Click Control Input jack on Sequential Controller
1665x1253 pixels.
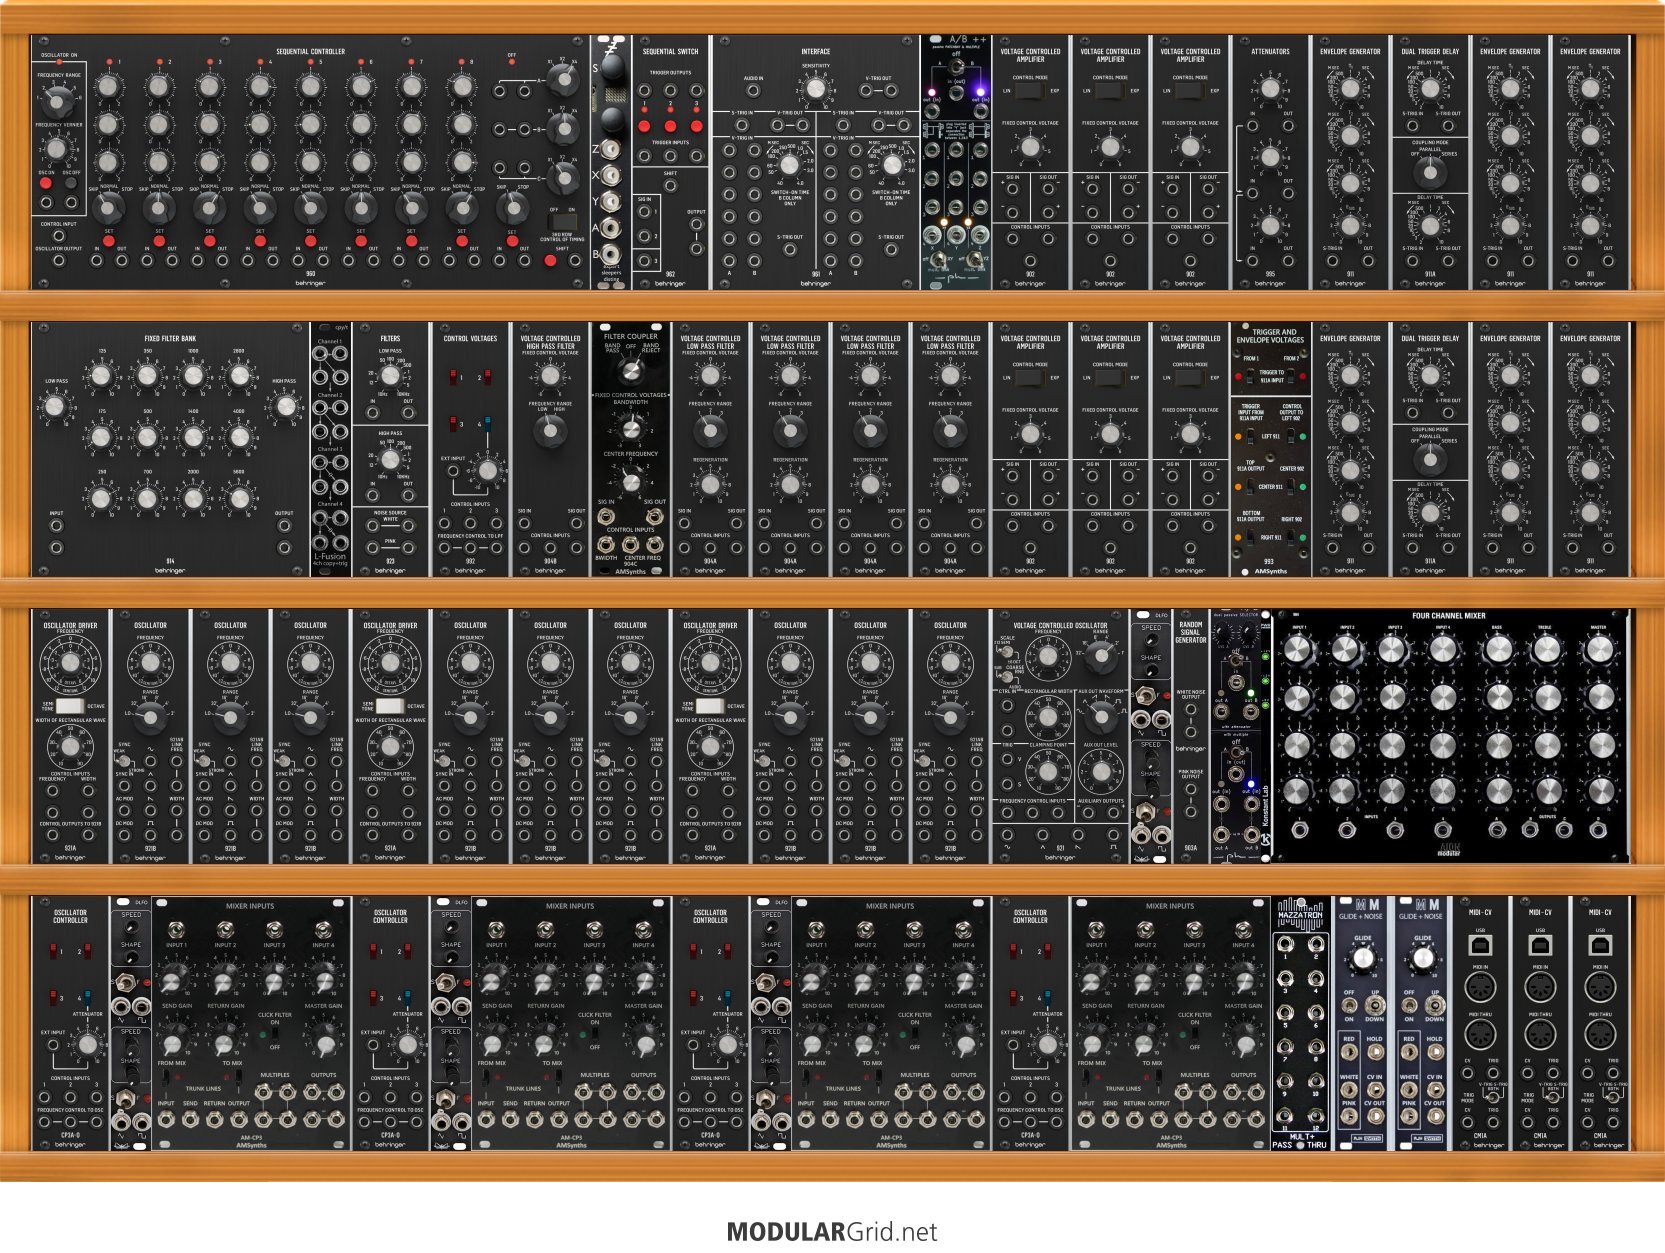(58, 236)
